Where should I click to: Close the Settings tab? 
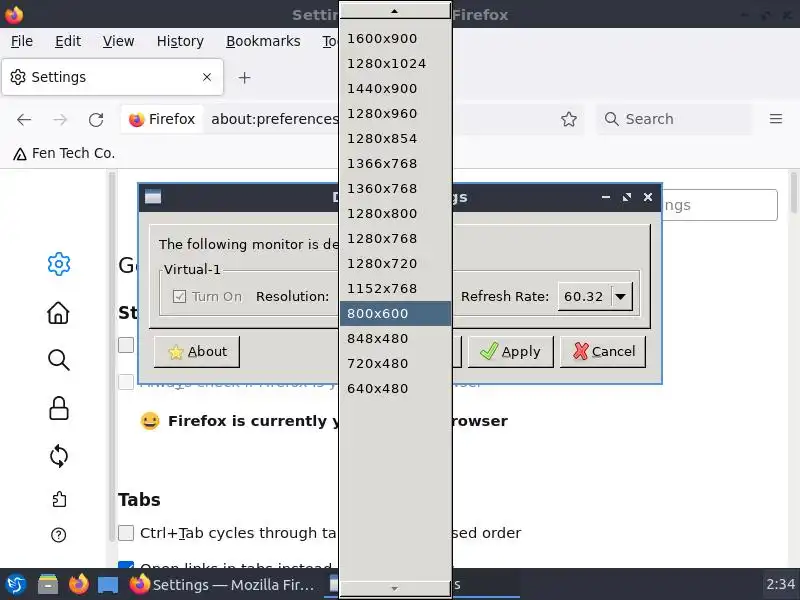[207, 77]
